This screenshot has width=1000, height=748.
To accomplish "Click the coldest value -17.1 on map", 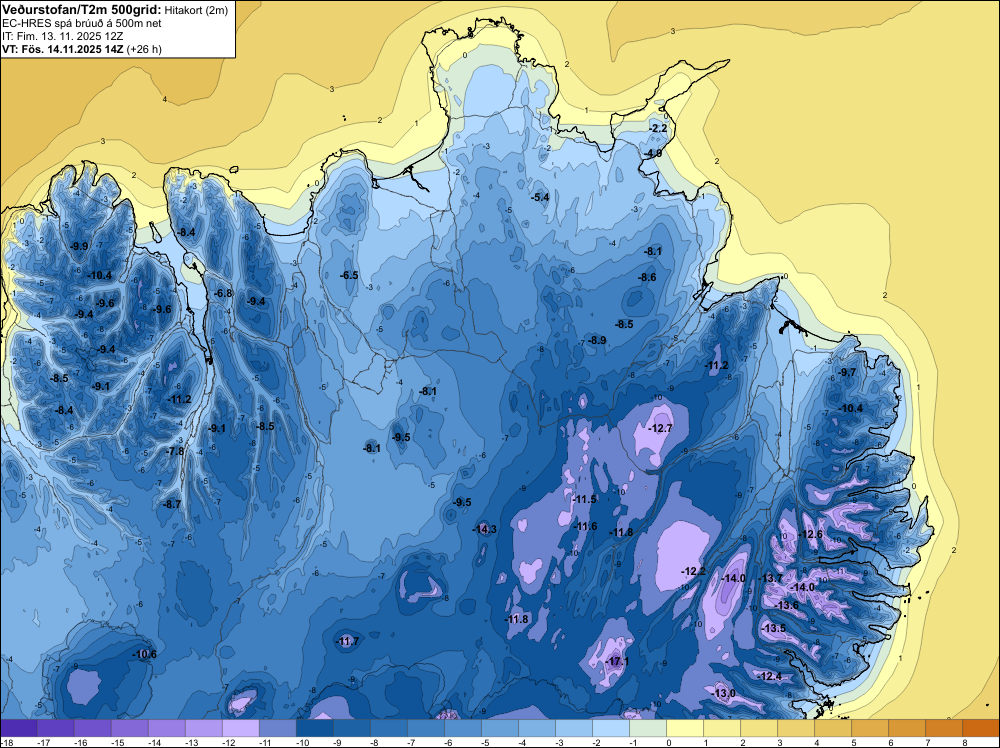I will coord(617,662).
